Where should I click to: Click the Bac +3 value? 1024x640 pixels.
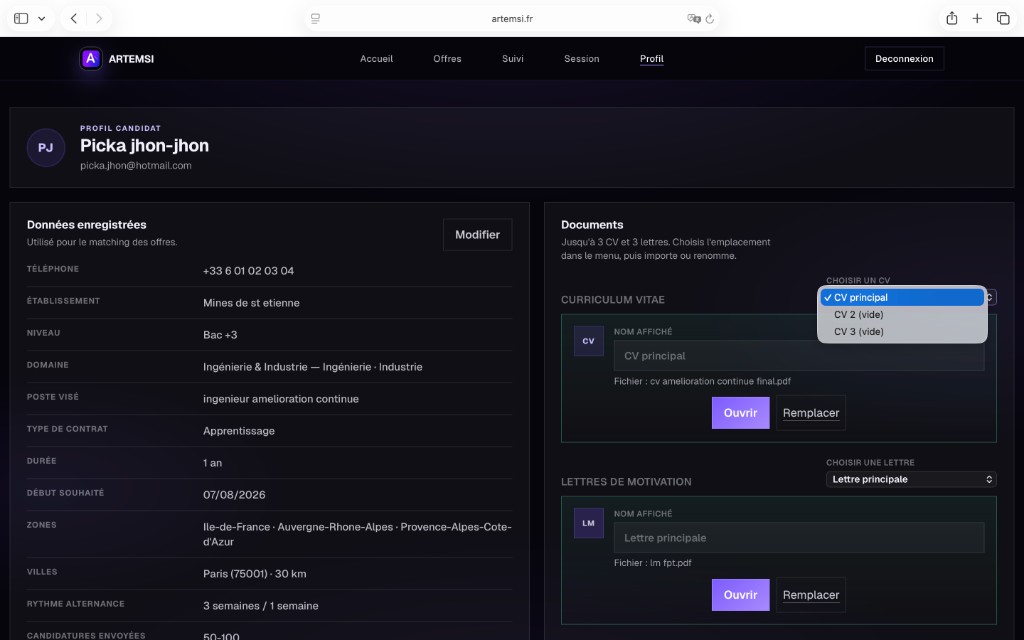click(x=220, y=335)
